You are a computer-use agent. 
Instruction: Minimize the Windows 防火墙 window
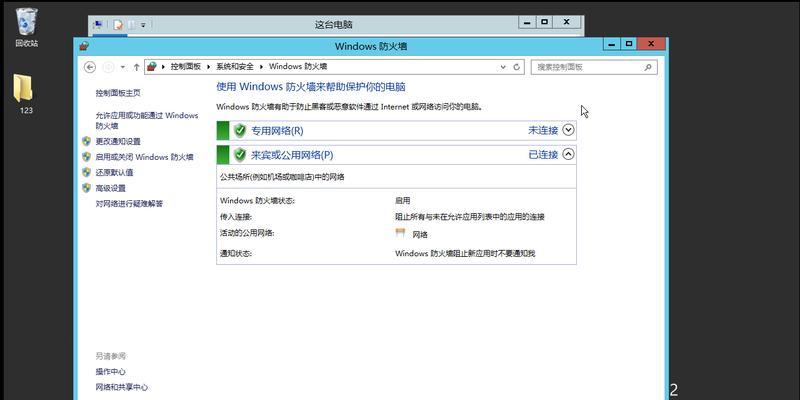pos(612,44)
